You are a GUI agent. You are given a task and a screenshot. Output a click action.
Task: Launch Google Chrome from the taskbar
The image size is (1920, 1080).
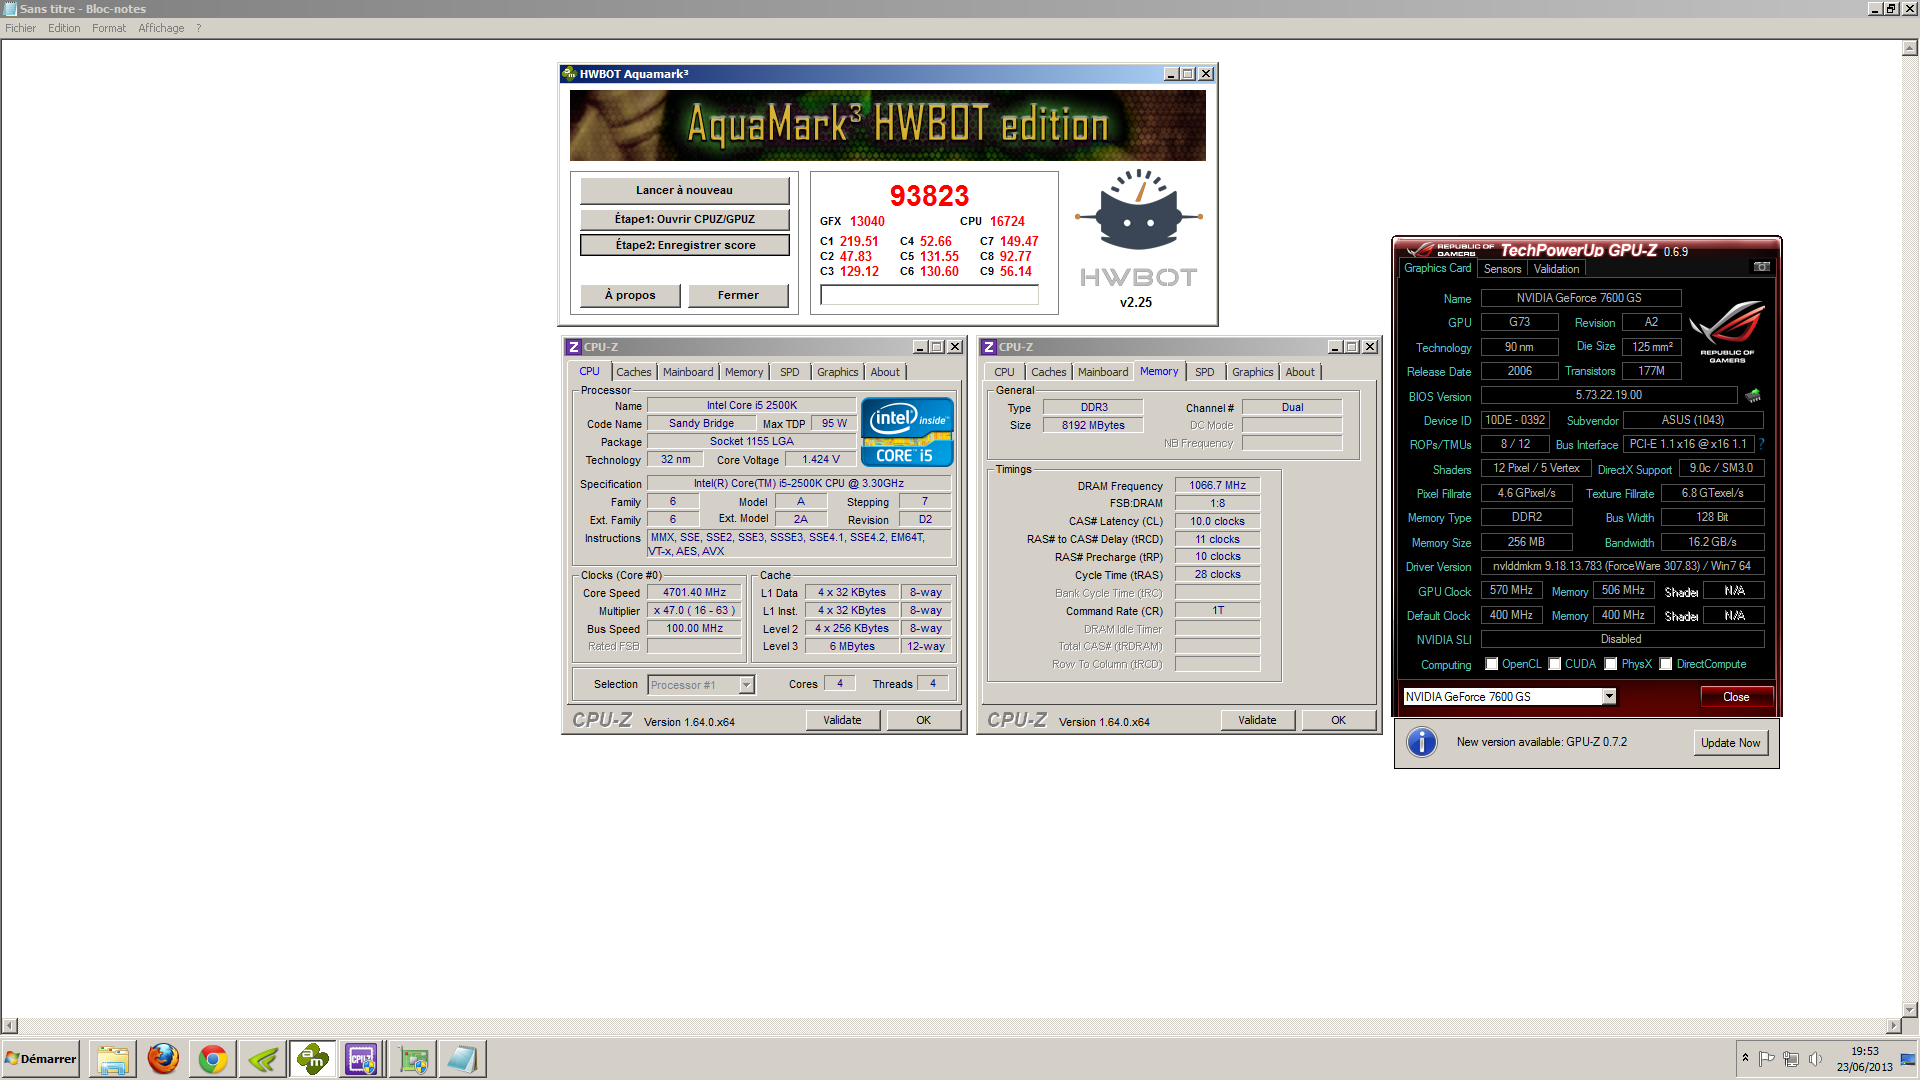[213, 1059]
